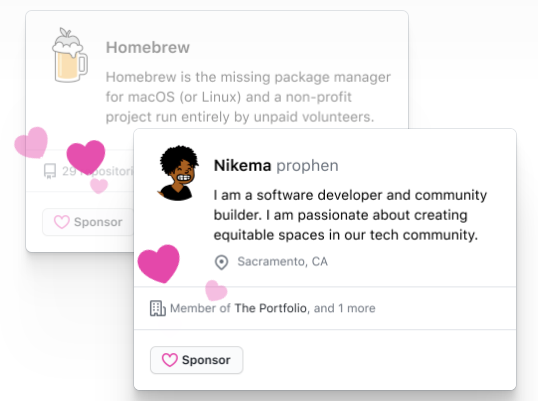Click the faded Sponsor button on Homebrew card
The height and width of the screenshot is (401, 538).
[89, 222]
